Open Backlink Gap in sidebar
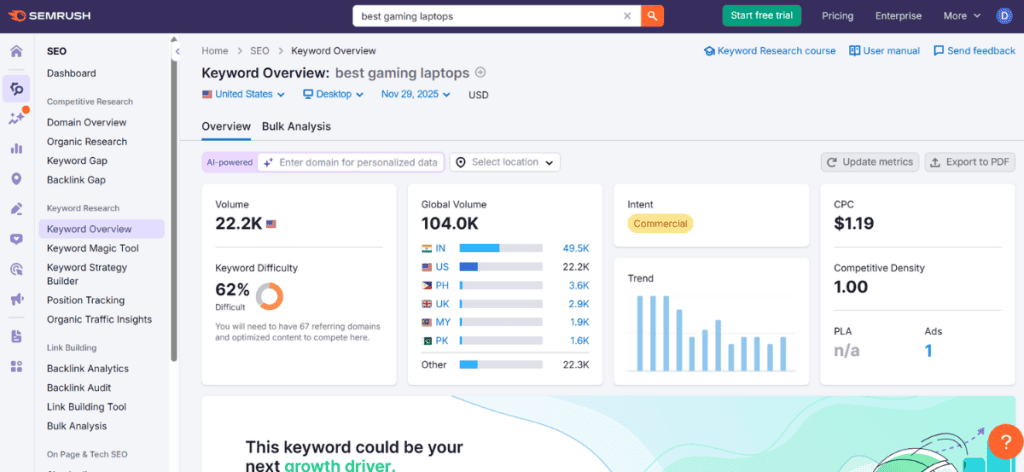 [76, 180]
